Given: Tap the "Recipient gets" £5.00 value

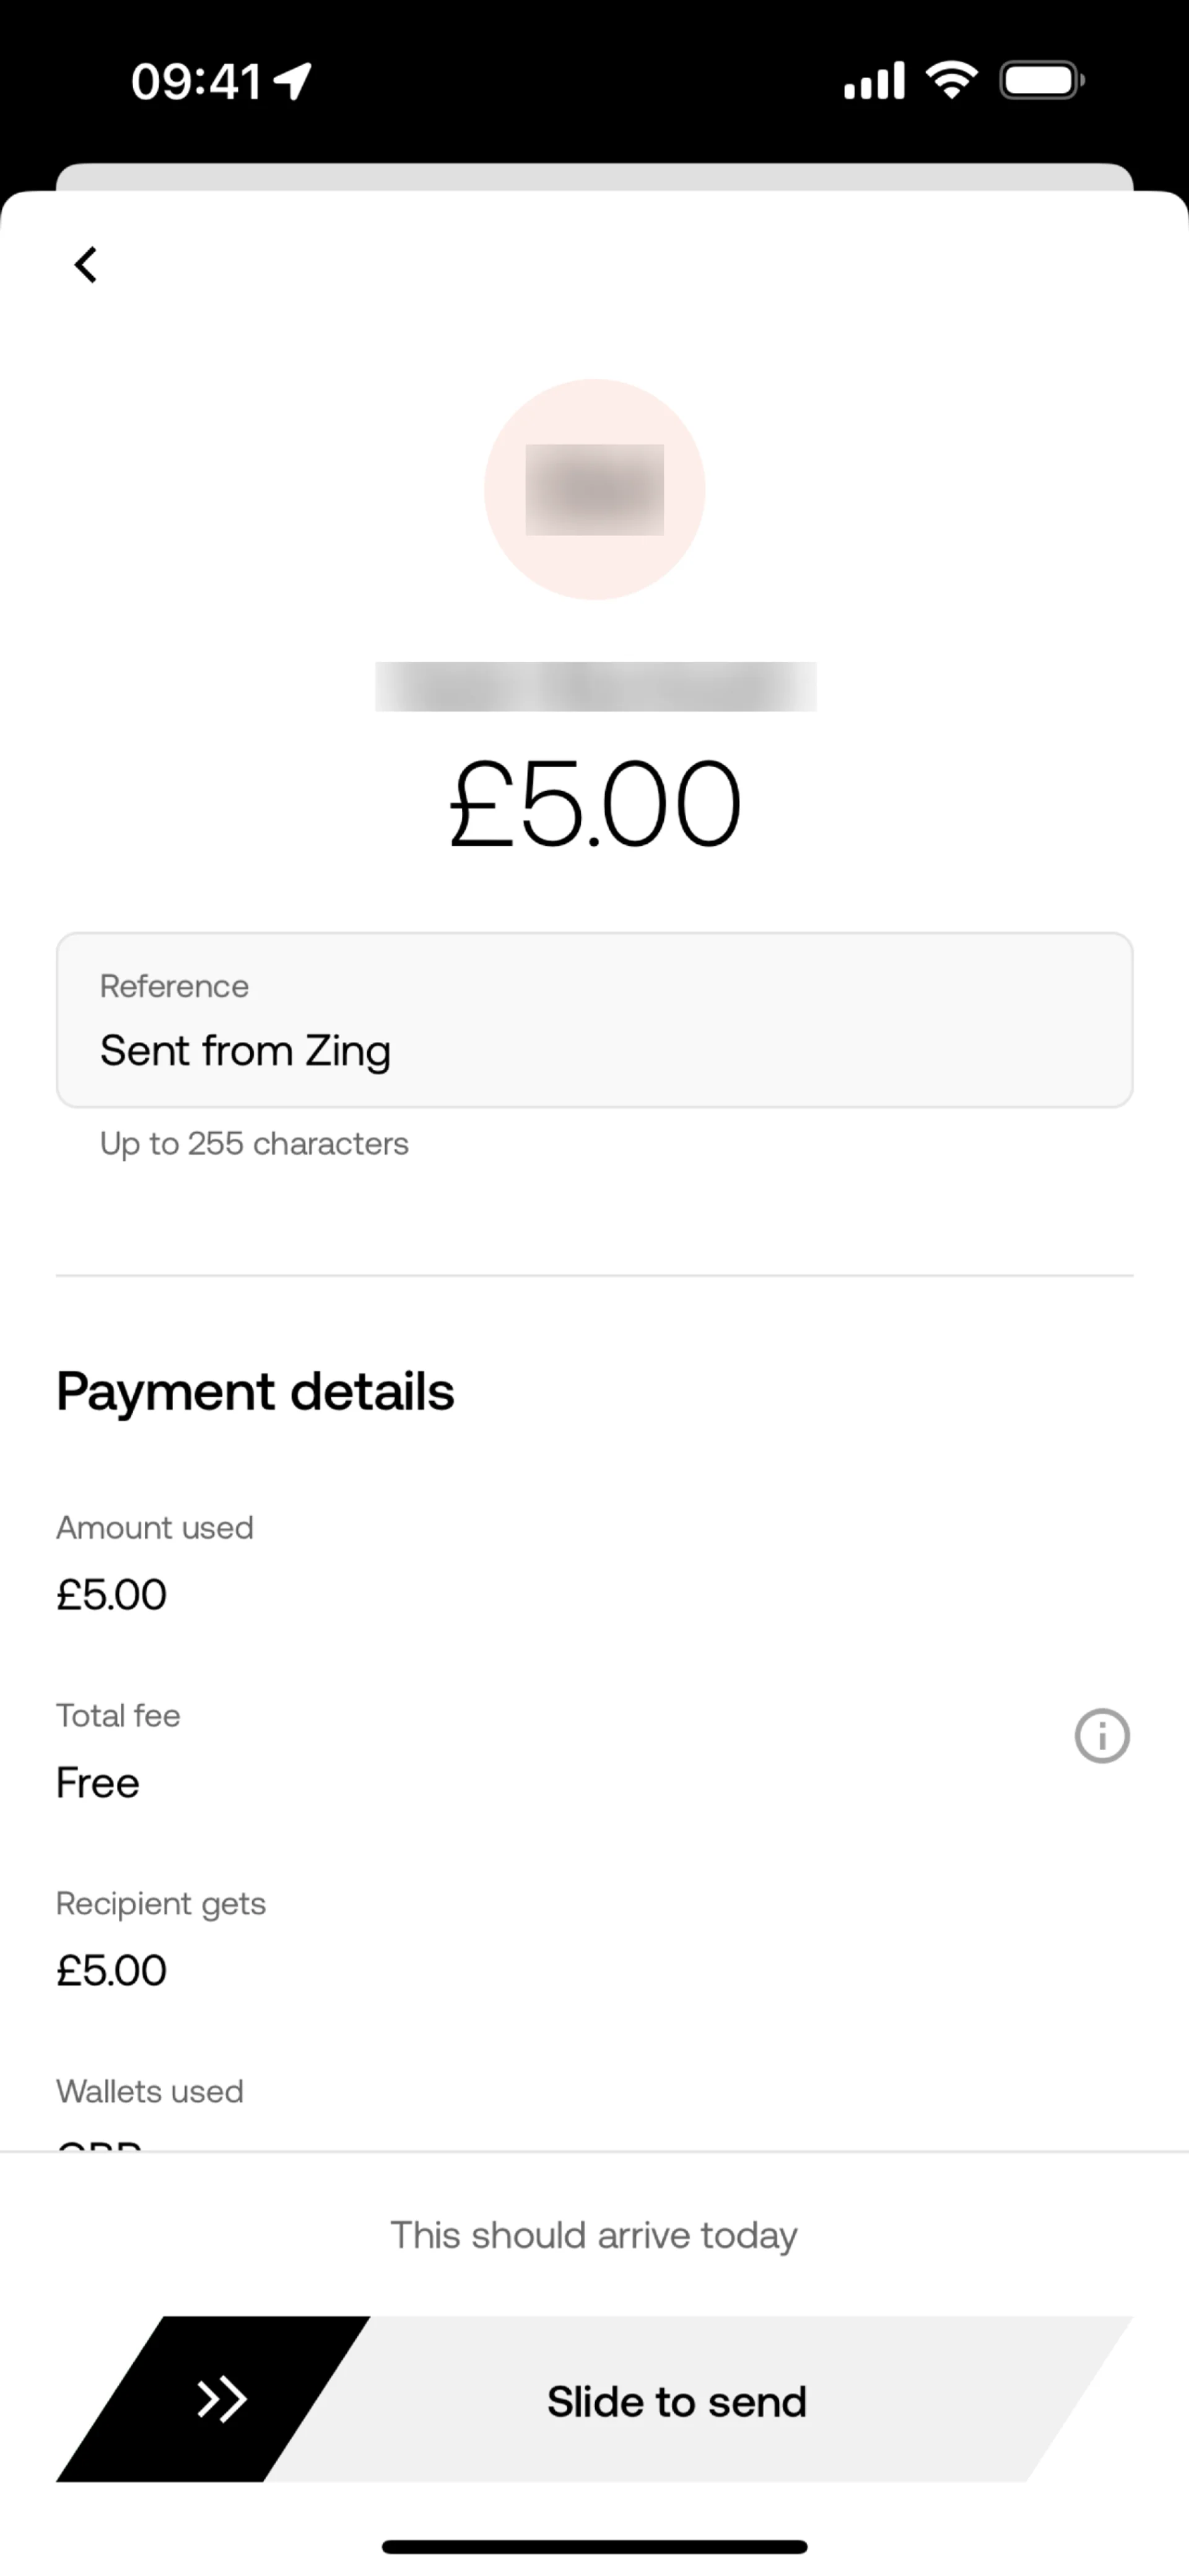Looking at the screenshot, I should point(111,1970).
